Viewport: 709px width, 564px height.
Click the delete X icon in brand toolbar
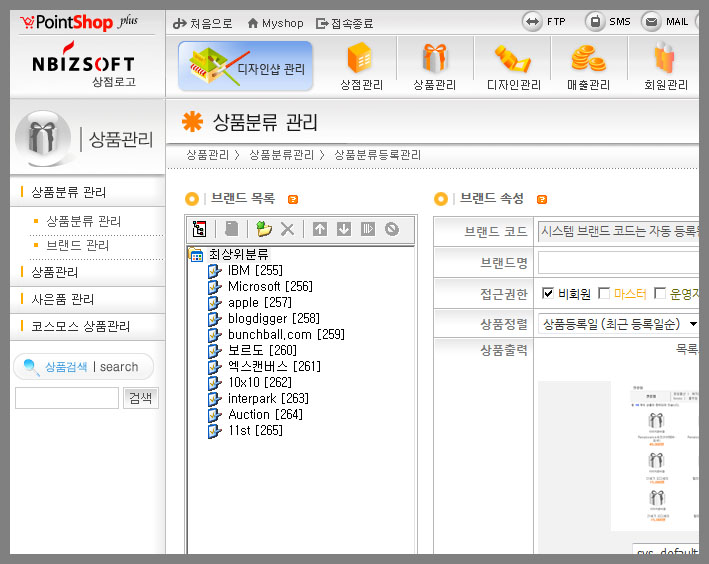[x=288, y=229]
